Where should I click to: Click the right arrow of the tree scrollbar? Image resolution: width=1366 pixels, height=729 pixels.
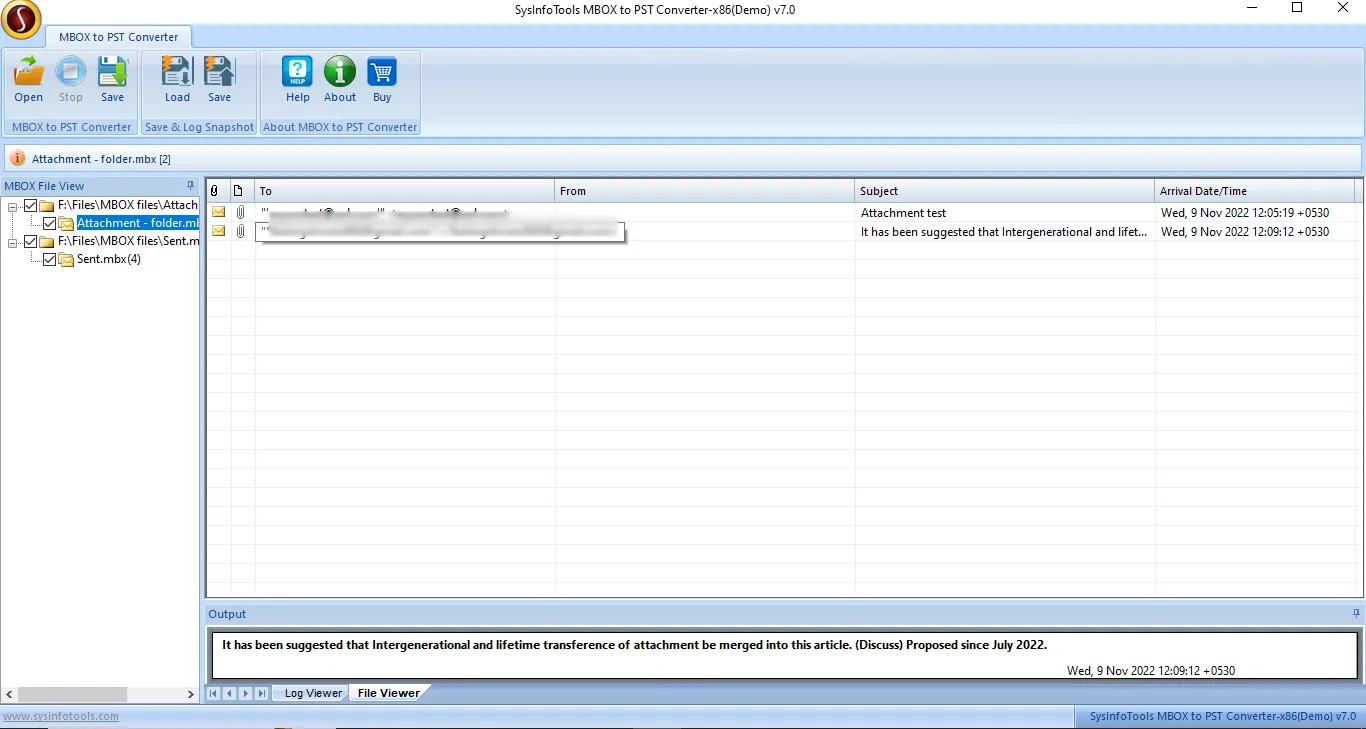191,694
